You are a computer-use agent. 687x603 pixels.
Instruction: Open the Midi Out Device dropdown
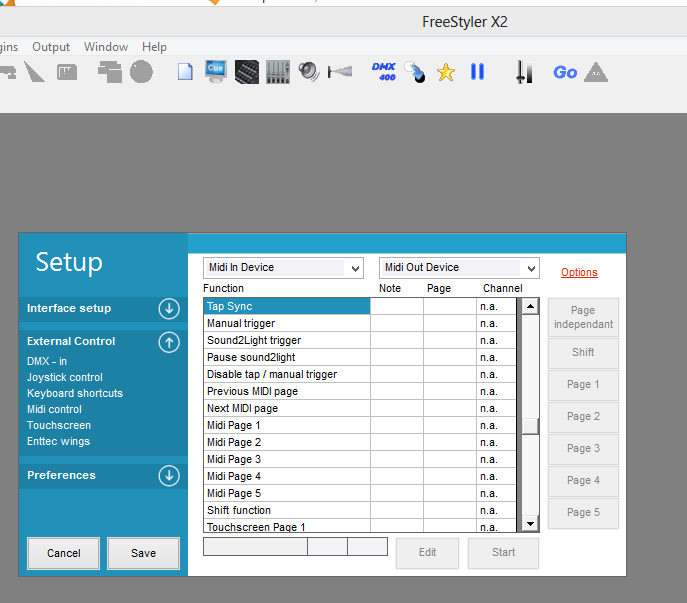click(x=459, y=268)
